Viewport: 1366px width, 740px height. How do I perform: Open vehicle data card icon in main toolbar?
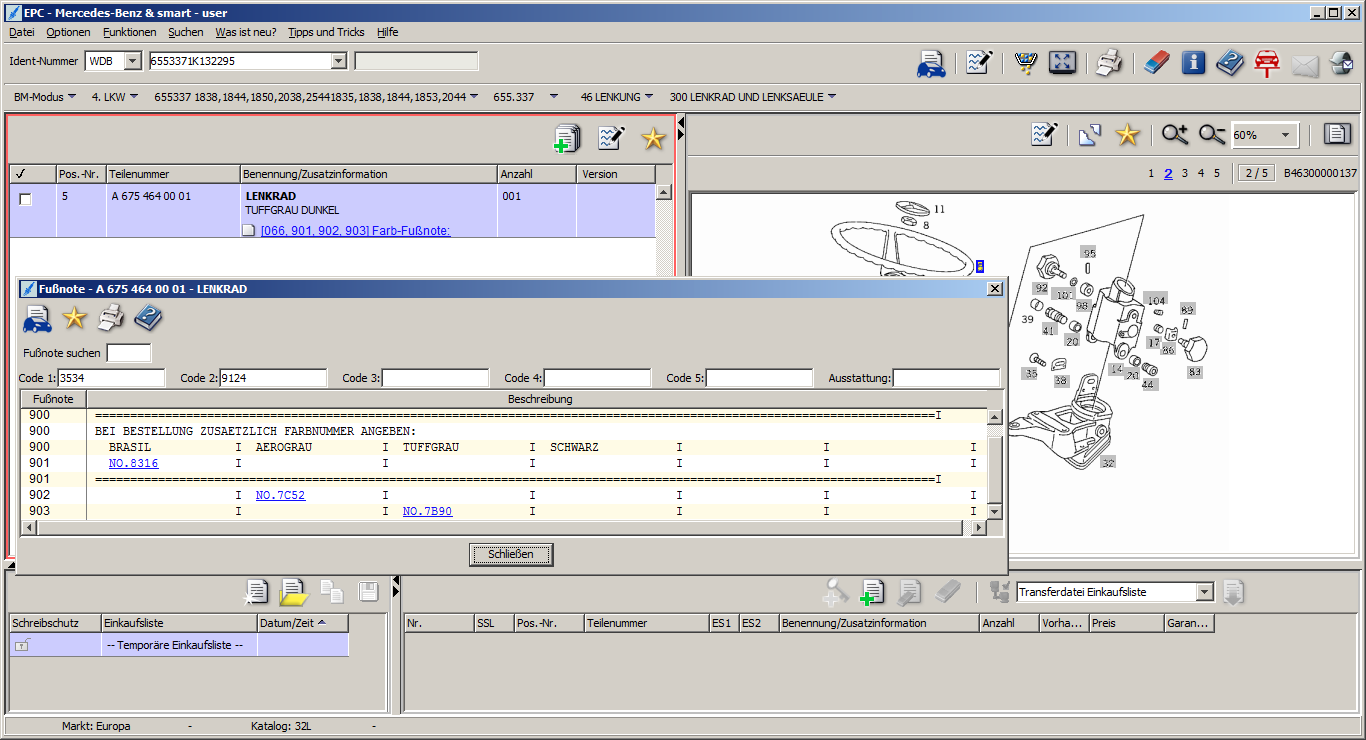pos(932,63)
